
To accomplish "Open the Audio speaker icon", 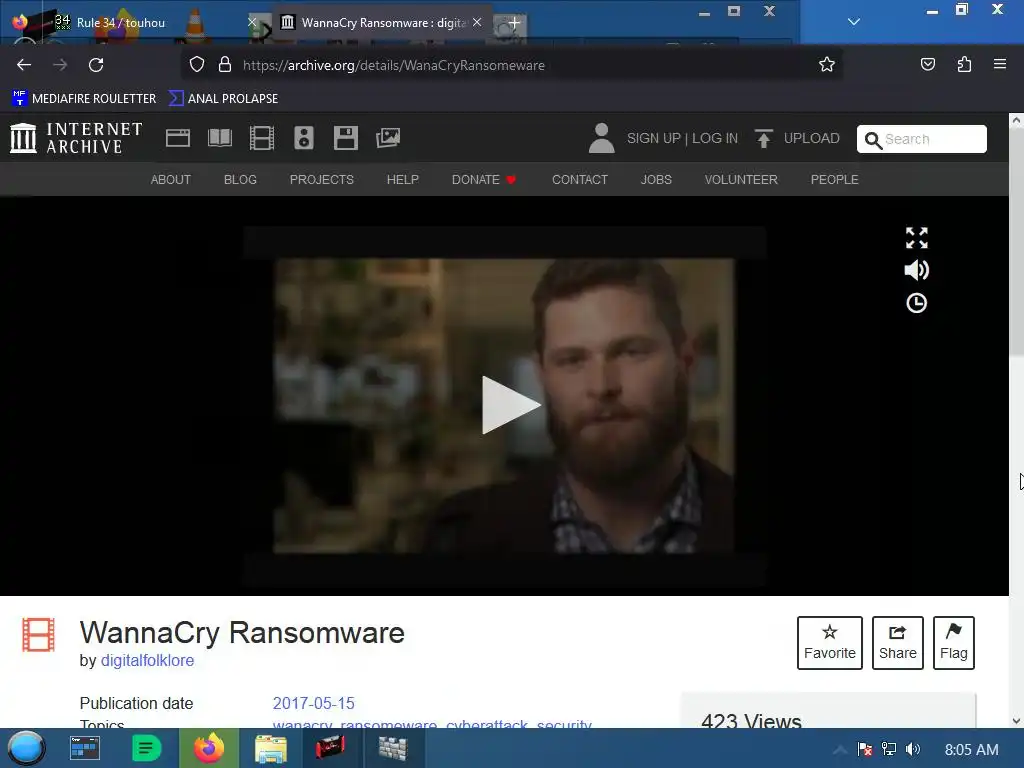I will click(304, 138).
